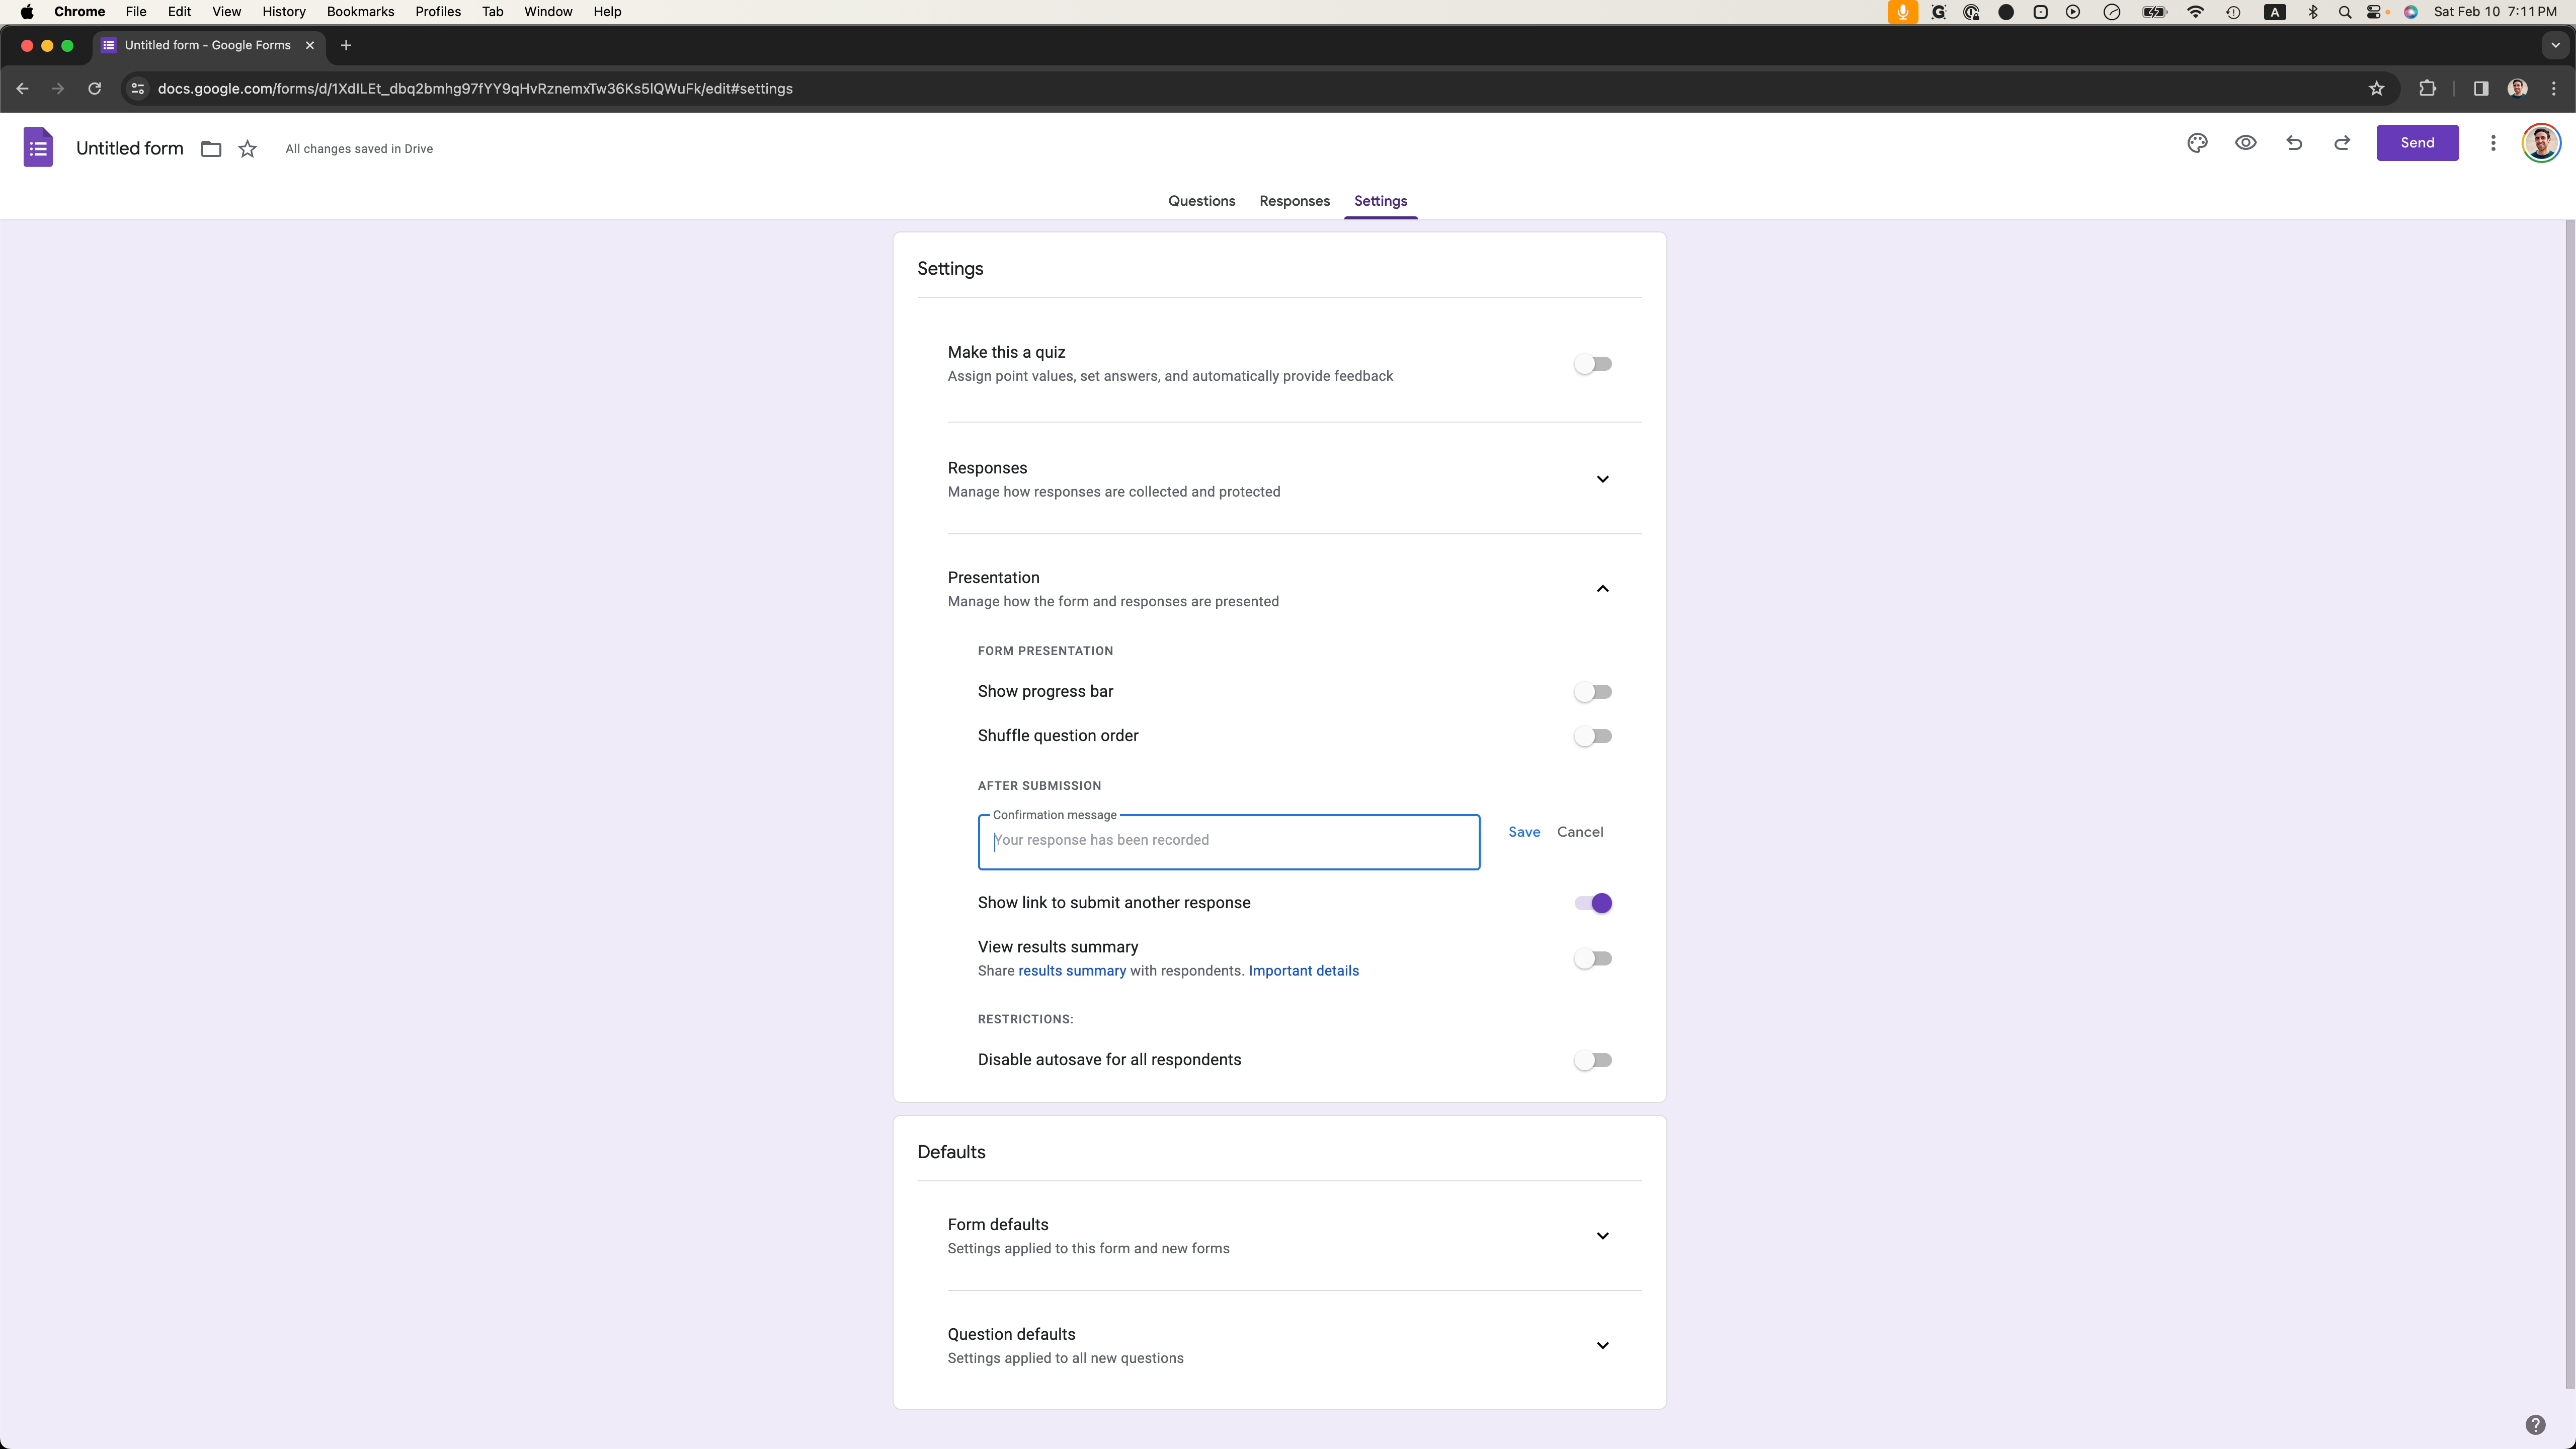Enable Make this a quiz toggle
This screenshot has height=1449, width=2576.
click(x=1593, y=364)
